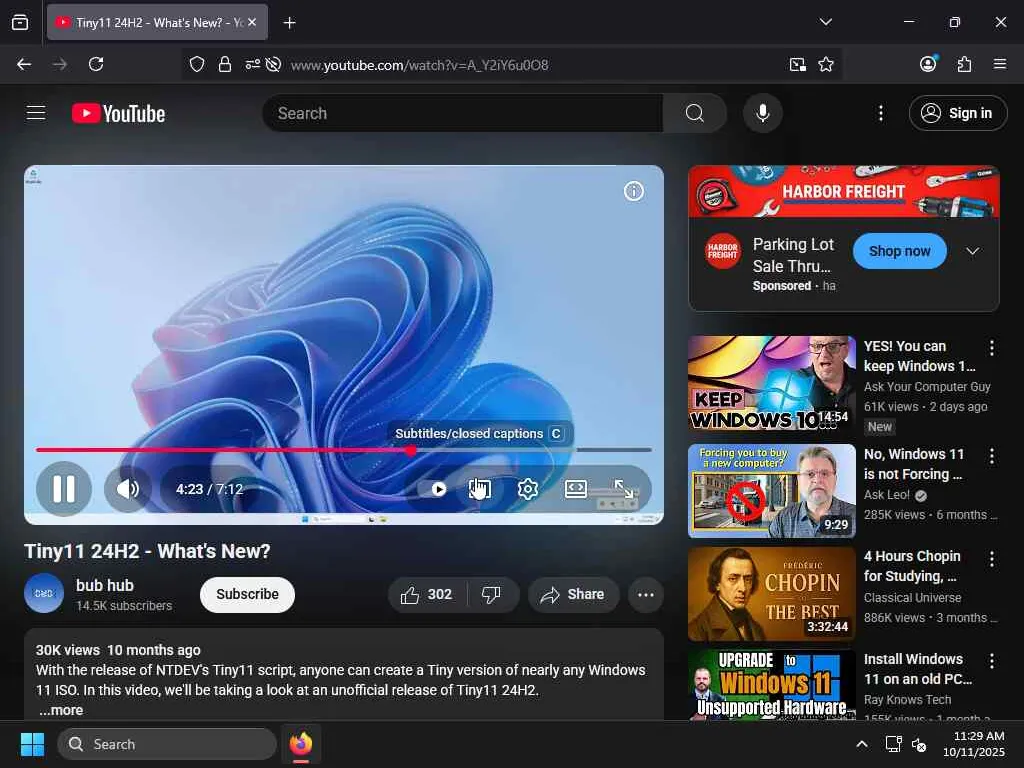Open more actions under the video

(x=645, y=594)
